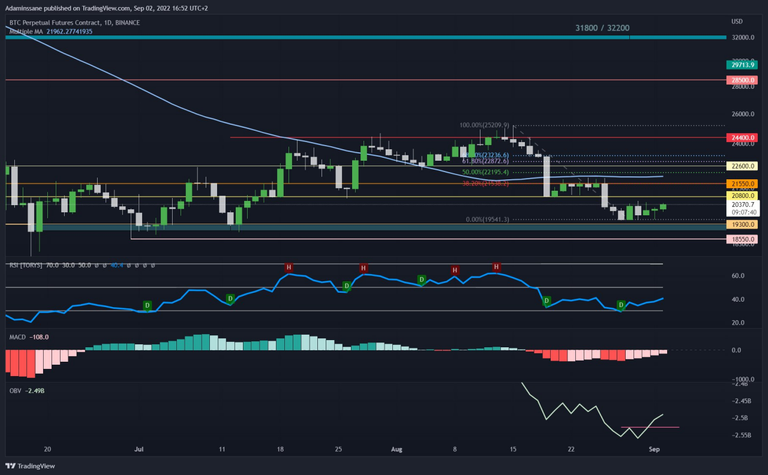Click the 19300.0 light orange price label
This screenshot has width=768, height=475.
(x=742, y=224)
